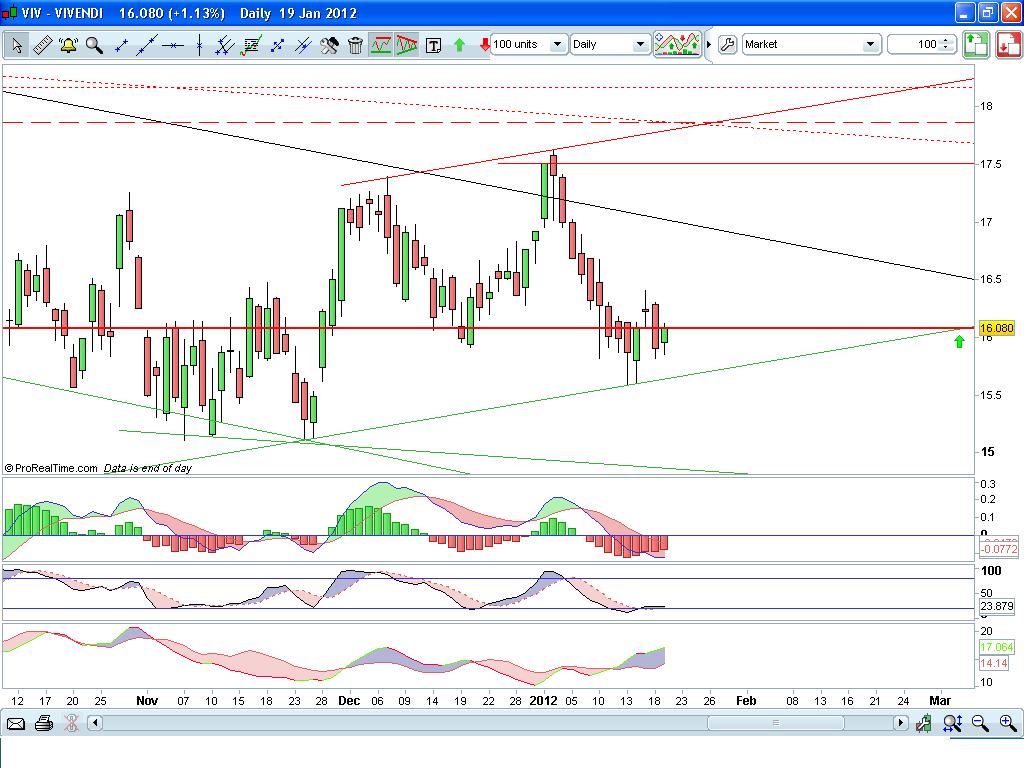Image resolution: width=1024 pixels, height=768 pixels.
Task: Zoom in with the plus magnifier
Action: pos(1008,723)
